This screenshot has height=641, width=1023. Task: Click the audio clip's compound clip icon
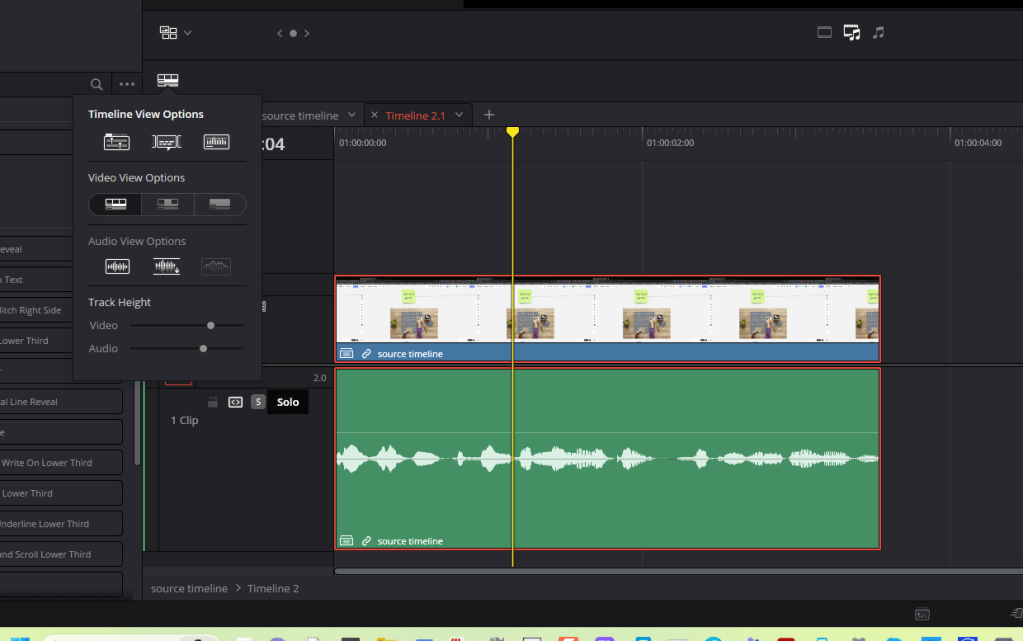click(346, 540)
